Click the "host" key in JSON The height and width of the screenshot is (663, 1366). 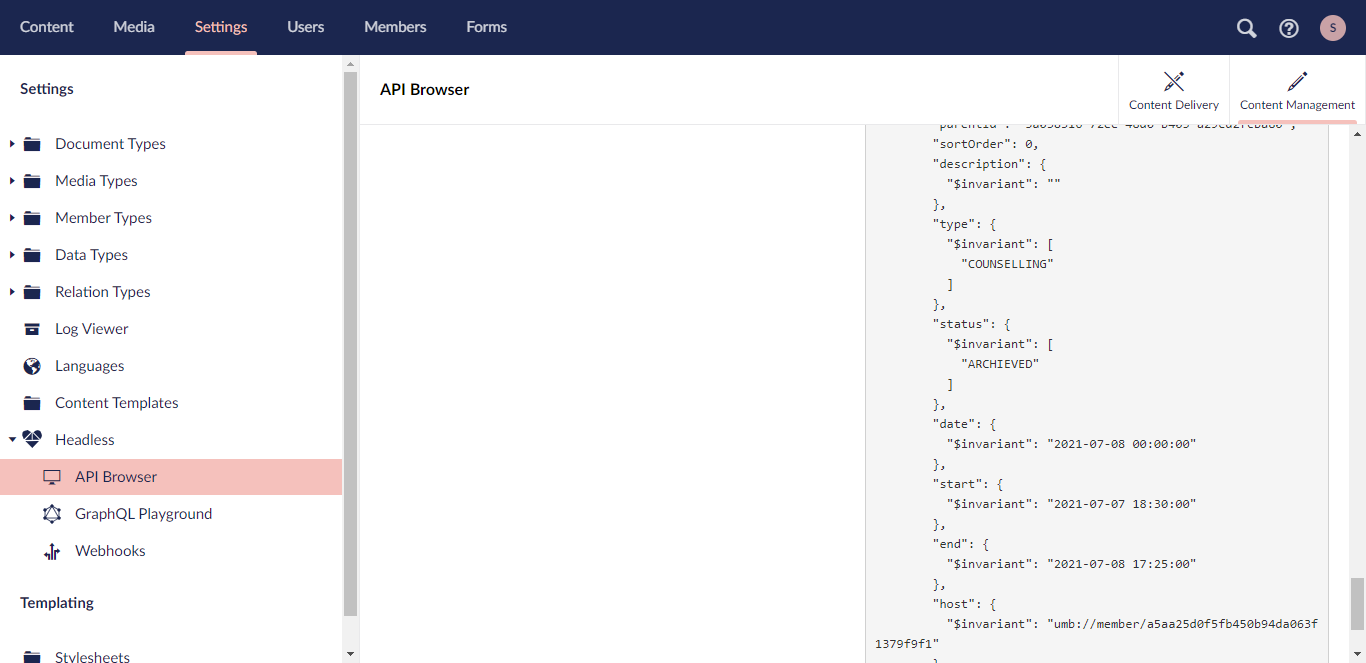pos(953,604)
